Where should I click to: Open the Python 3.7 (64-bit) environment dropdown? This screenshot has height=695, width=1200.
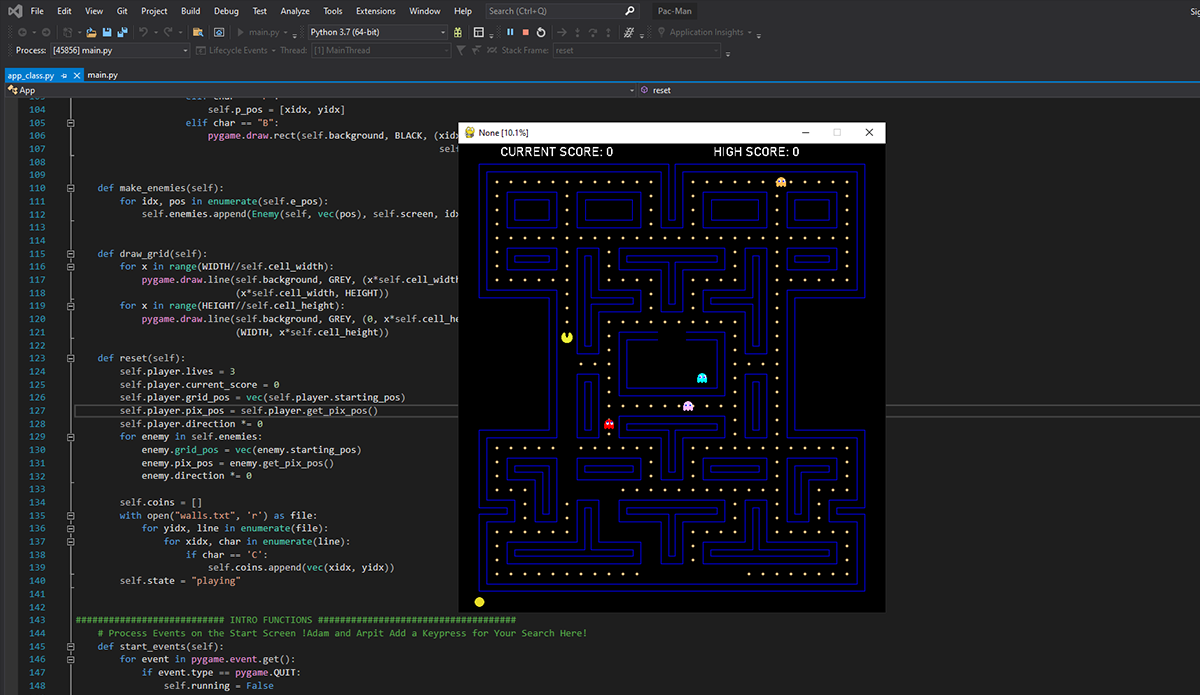(378, 32)
